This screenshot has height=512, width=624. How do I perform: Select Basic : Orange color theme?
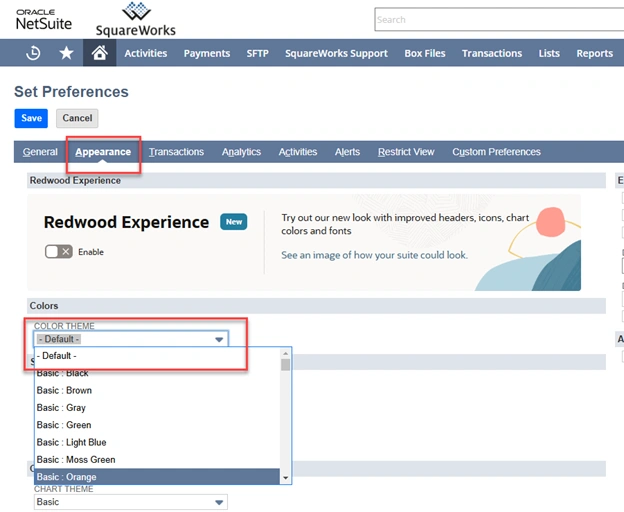point(66,477)
